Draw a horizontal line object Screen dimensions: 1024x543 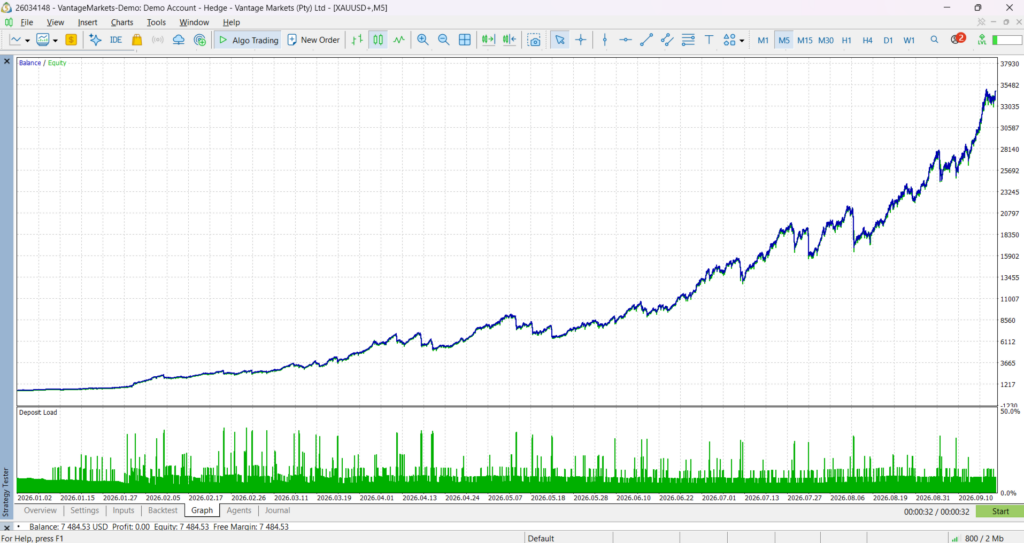pos(625,40)
